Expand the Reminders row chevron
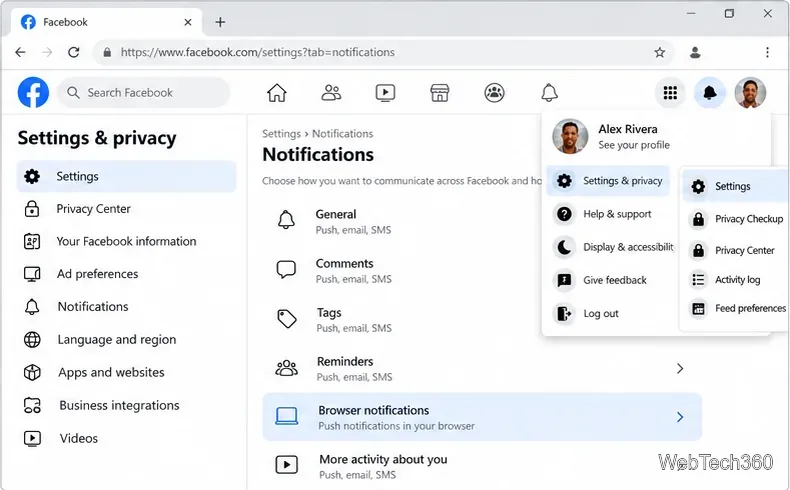 pos(680,369)
